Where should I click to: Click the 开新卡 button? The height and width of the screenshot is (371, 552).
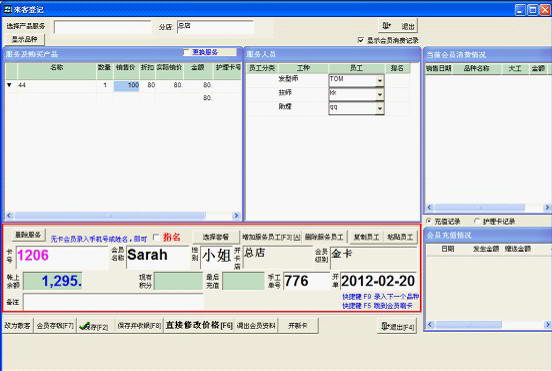(x=298, y=326)
